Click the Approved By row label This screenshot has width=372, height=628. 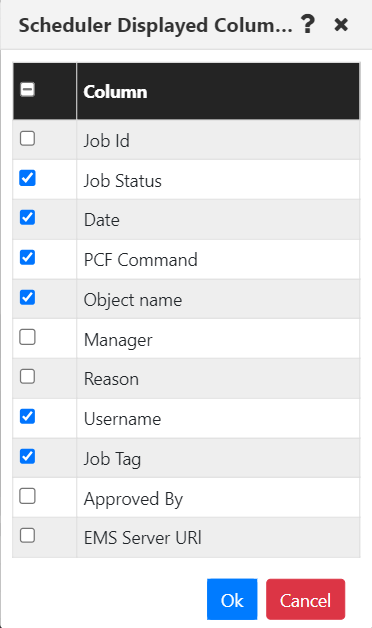133,499
